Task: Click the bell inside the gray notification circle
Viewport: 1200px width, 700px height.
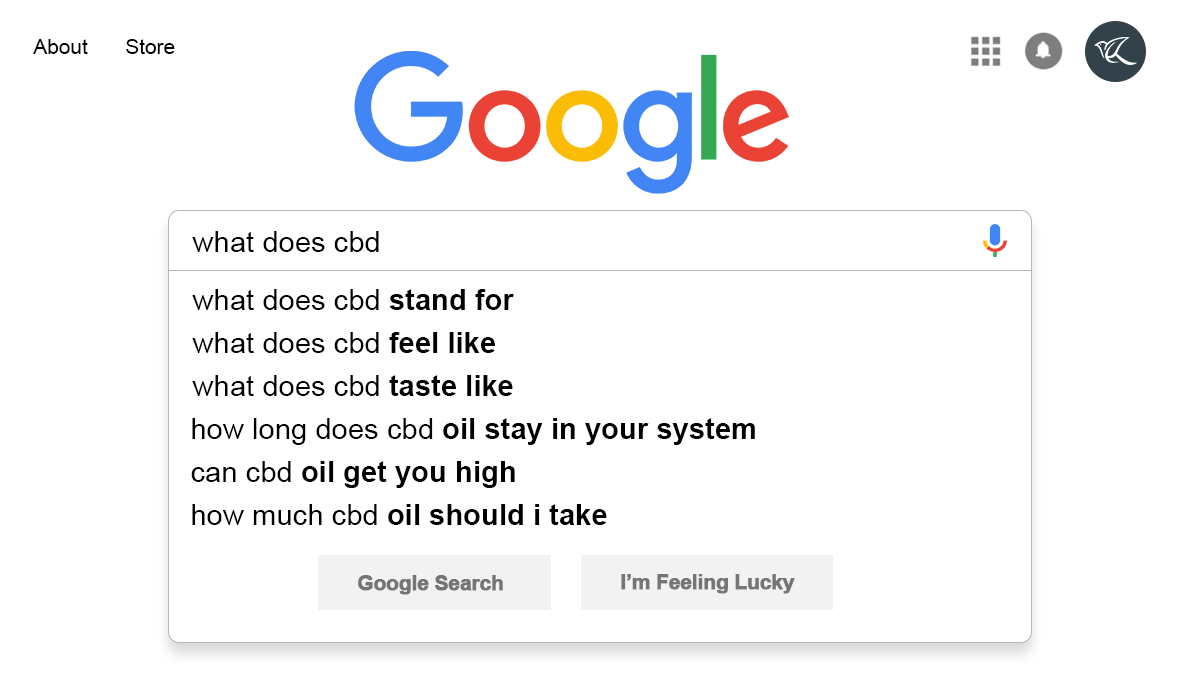Action: 1043,50
